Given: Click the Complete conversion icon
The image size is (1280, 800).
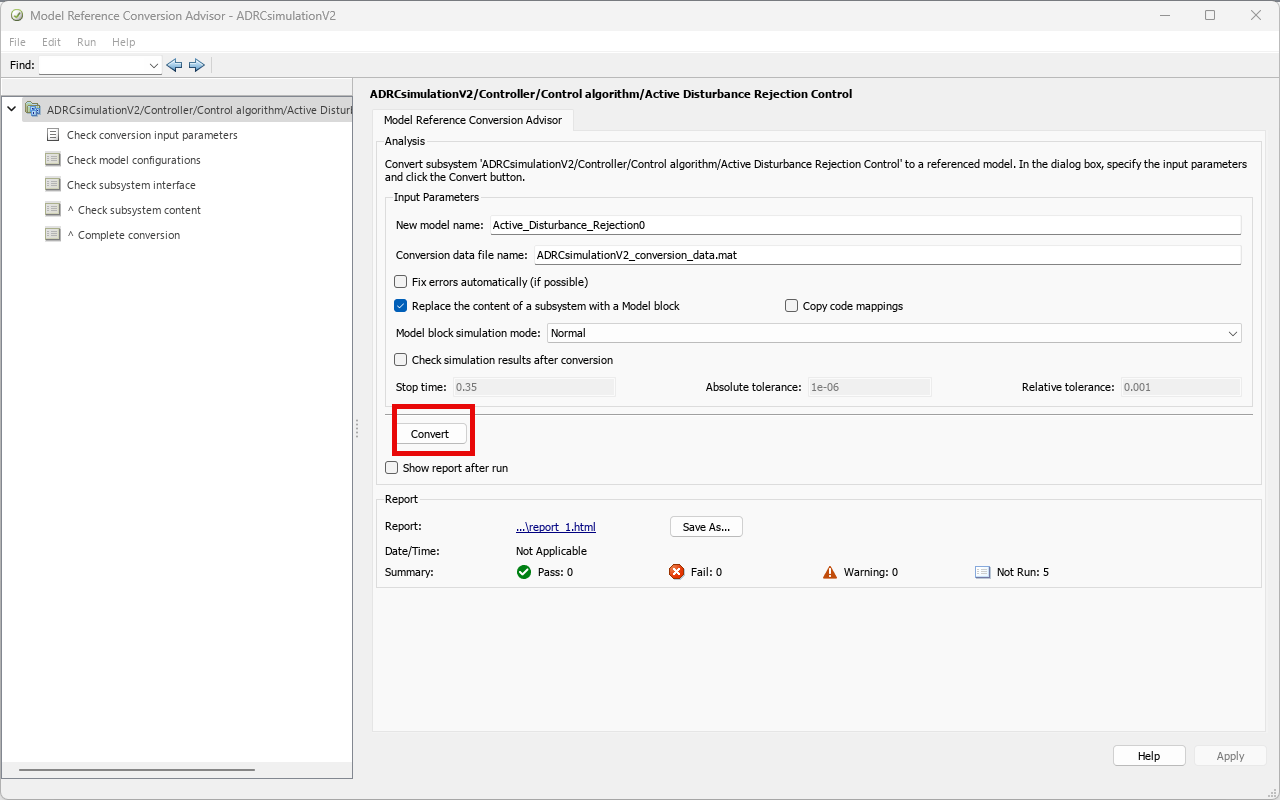Looking at the screenshot, I should tap(53, 235).
